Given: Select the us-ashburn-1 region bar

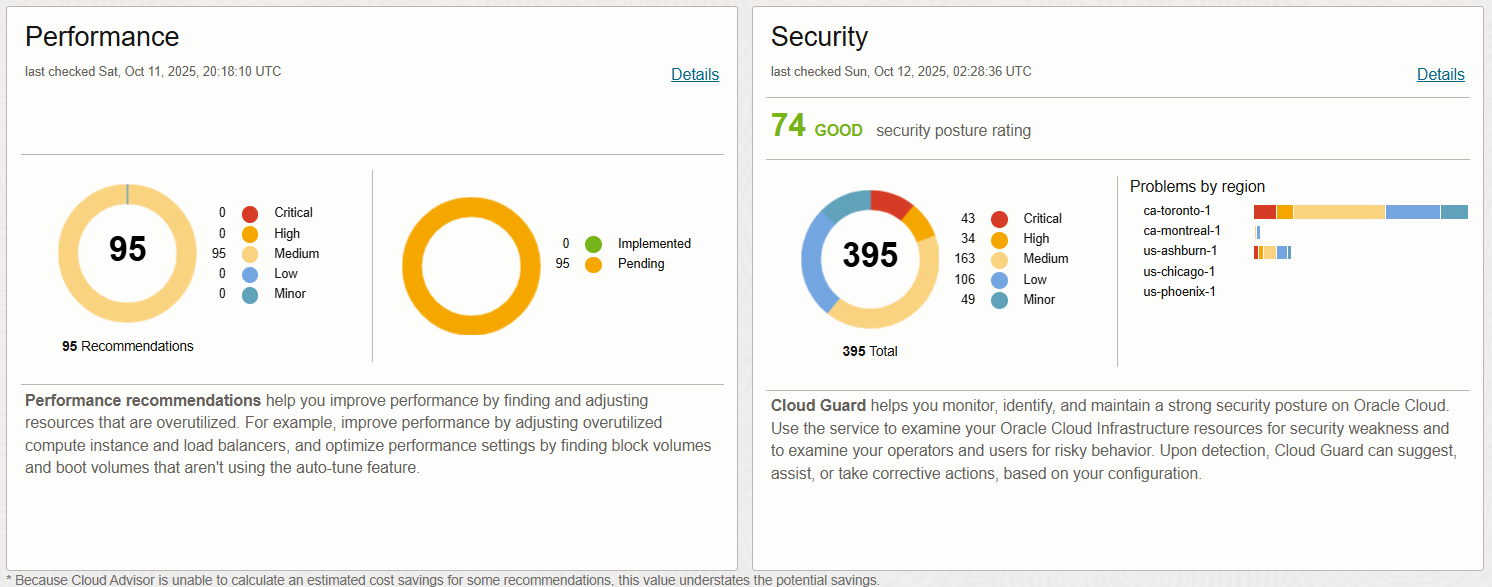Looking at the screenshot, I should point(1272,252).
